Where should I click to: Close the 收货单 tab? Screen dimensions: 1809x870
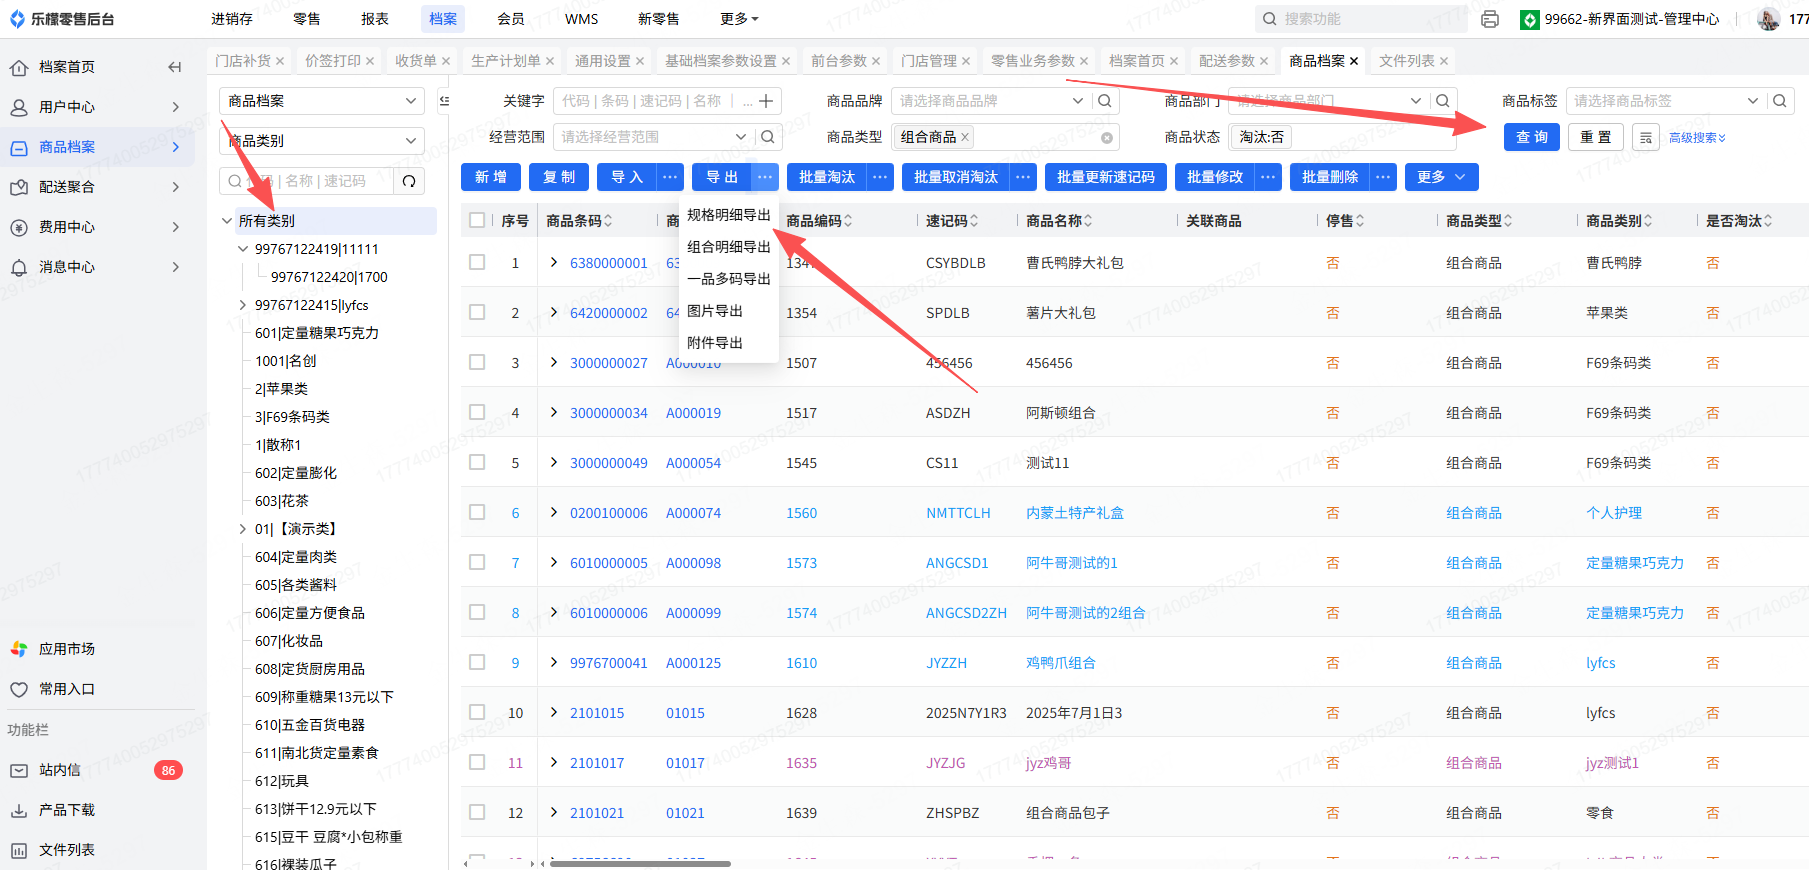tap(446, 61)
